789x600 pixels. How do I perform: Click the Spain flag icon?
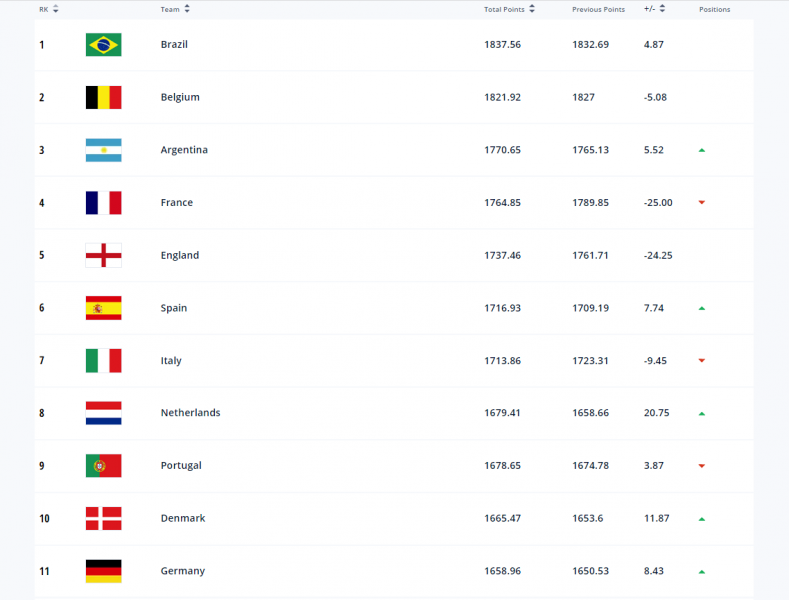pos(103,308)
